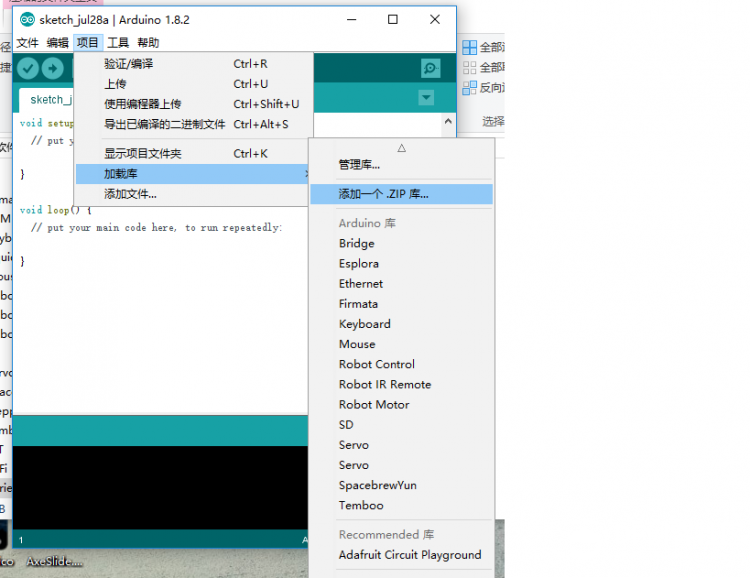Open the 项目 menu

[x=88, y=43]
